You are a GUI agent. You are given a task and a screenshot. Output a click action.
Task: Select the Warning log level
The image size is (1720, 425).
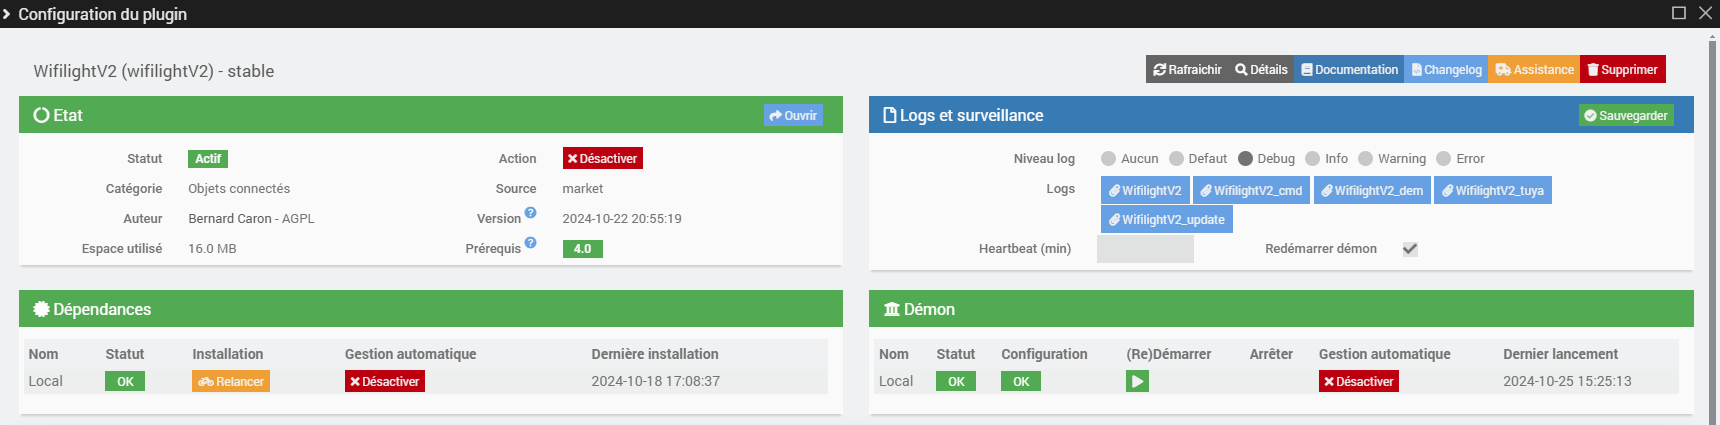coord(1365,159)
